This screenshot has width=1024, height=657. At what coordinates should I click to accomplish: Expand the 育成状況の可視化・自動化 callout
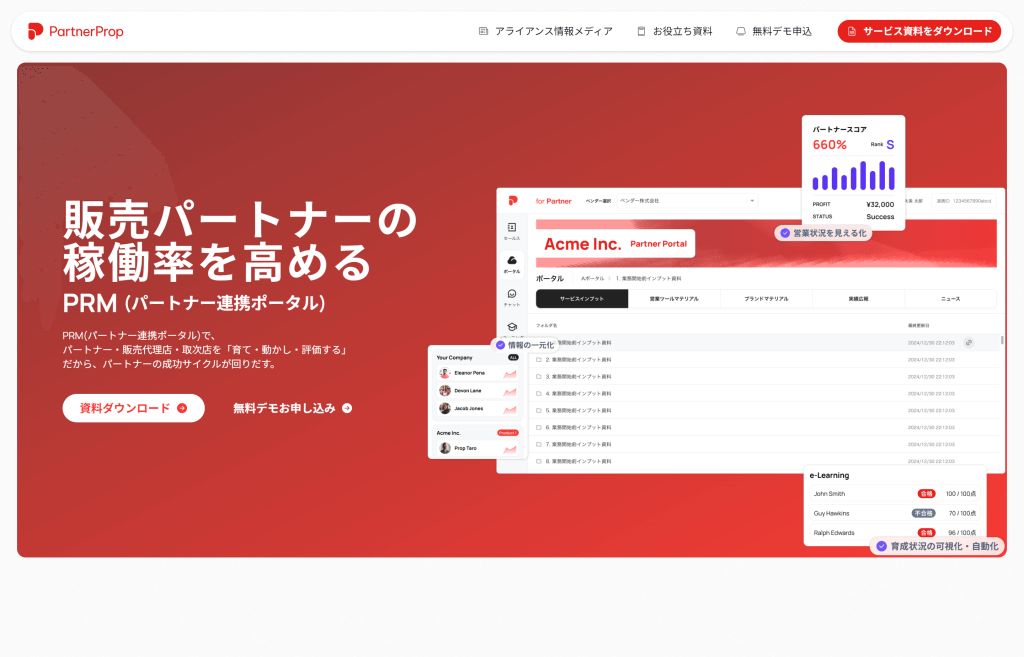tap(940, 546)
